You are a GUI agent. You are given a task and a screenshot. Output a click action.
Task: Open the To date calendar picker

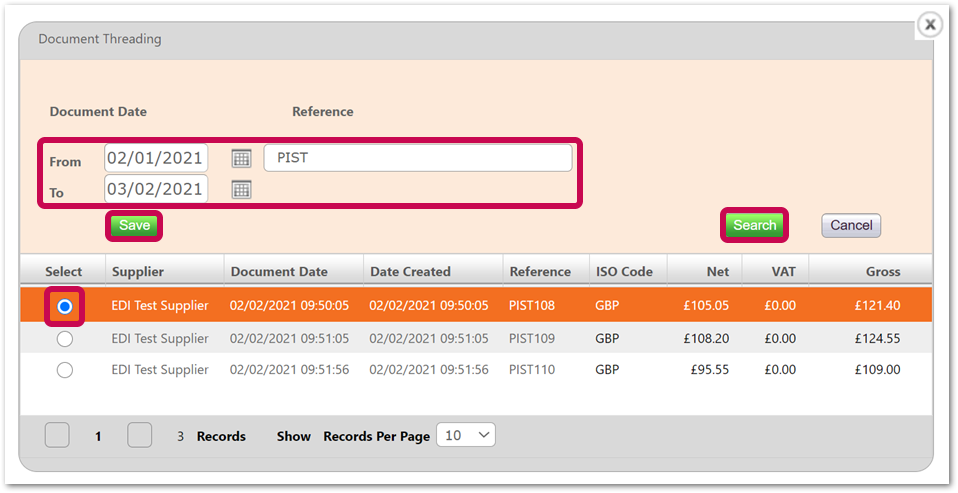[241, 190]
